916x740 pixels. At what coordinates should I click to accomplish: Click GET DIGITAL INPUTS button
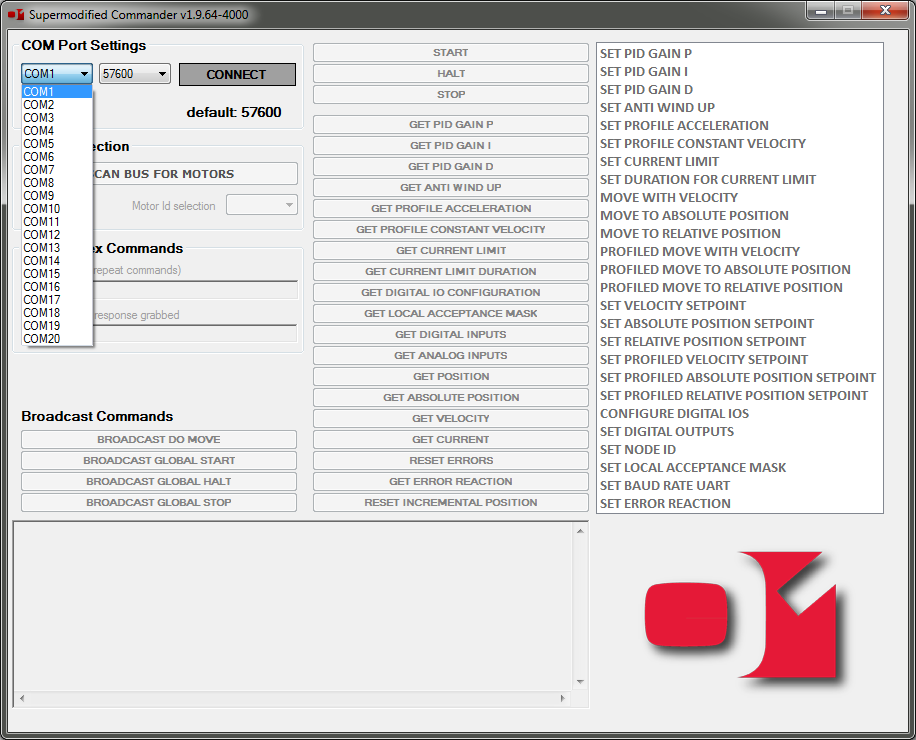[x=450, y=335]
